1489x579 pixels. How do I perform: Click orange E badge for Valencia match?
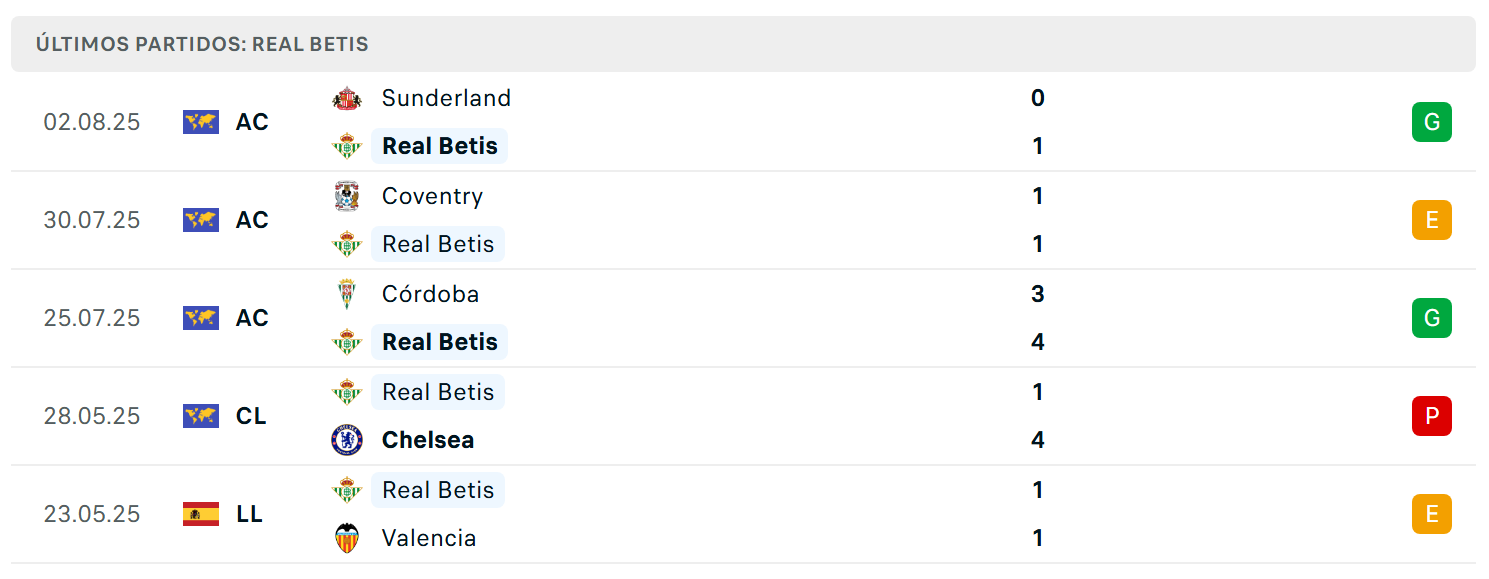tap(1432, 514)
